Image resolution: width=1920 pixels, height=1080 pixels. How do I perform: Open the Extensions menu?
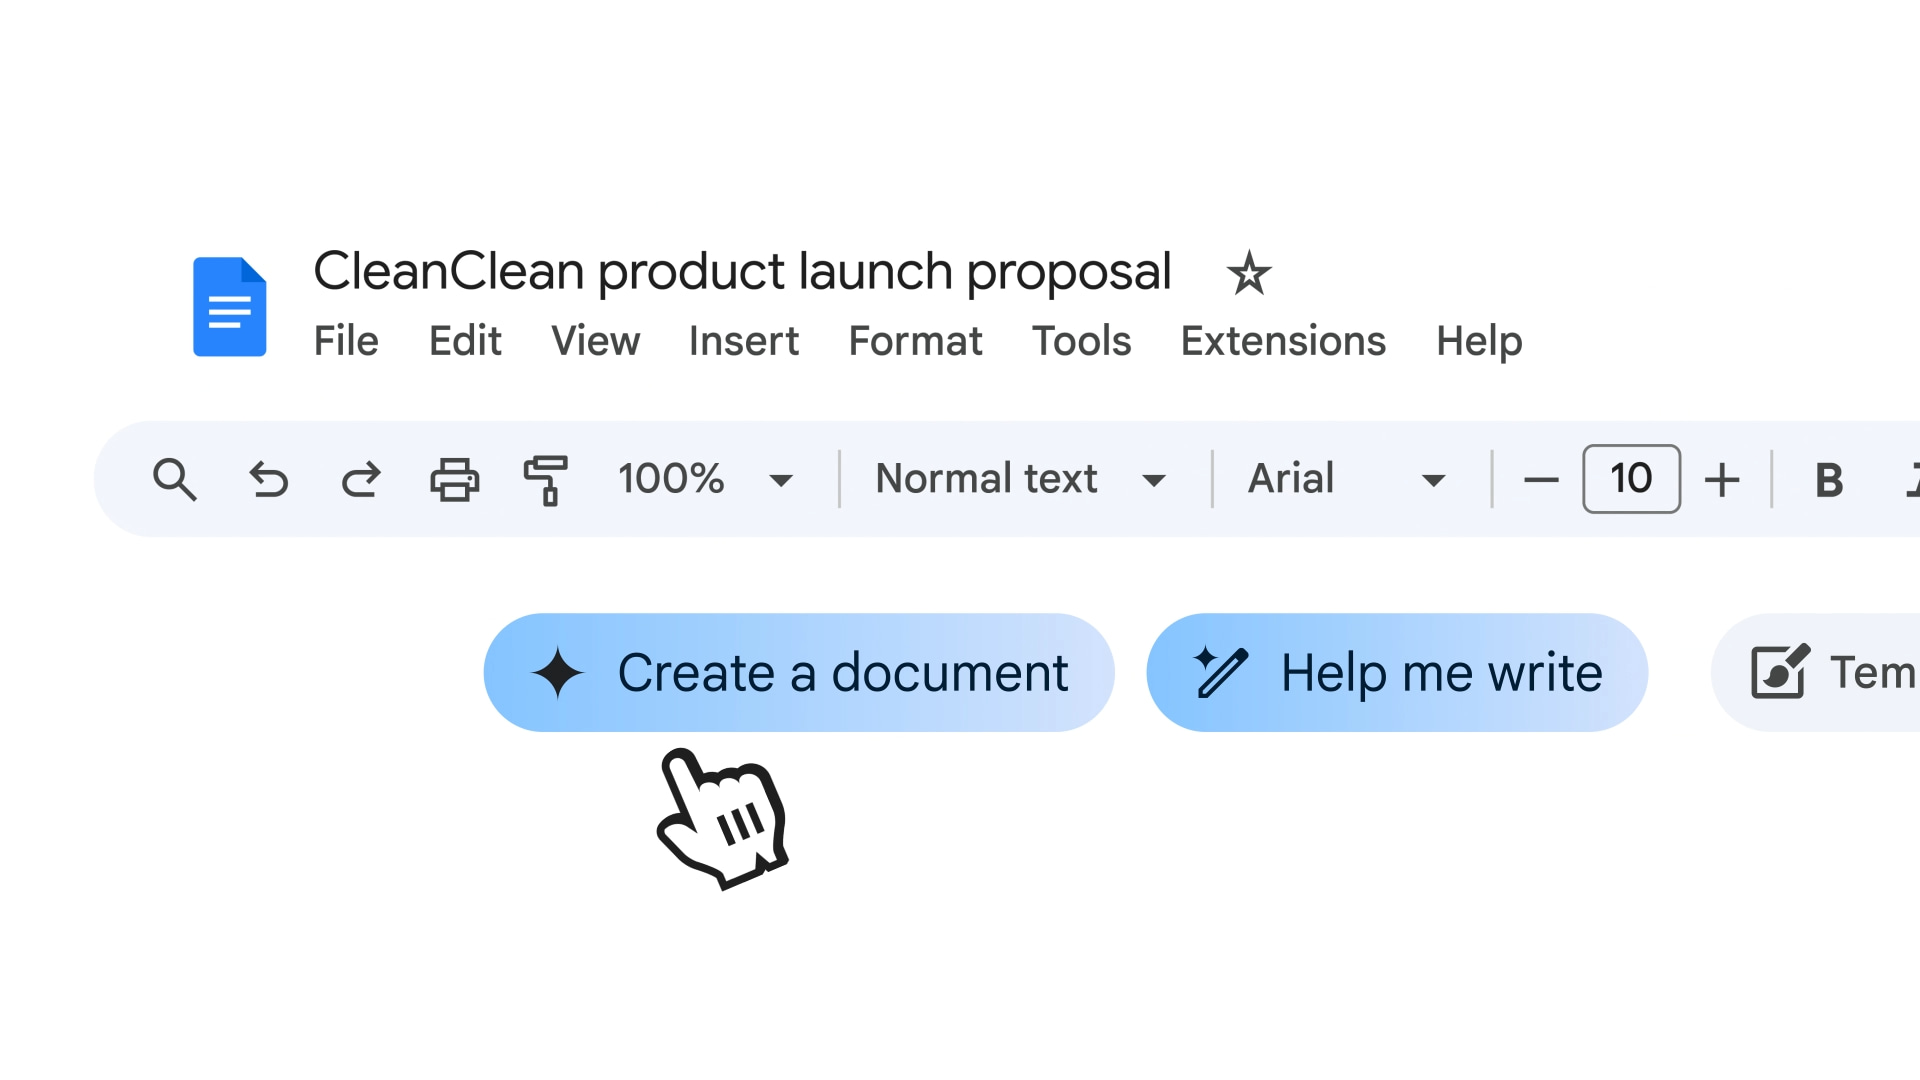[1283, 341]
